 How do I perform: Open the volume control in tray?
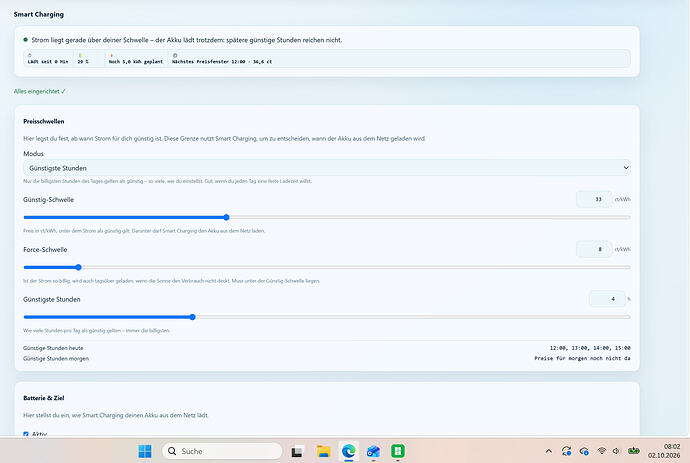coord(616,451)
